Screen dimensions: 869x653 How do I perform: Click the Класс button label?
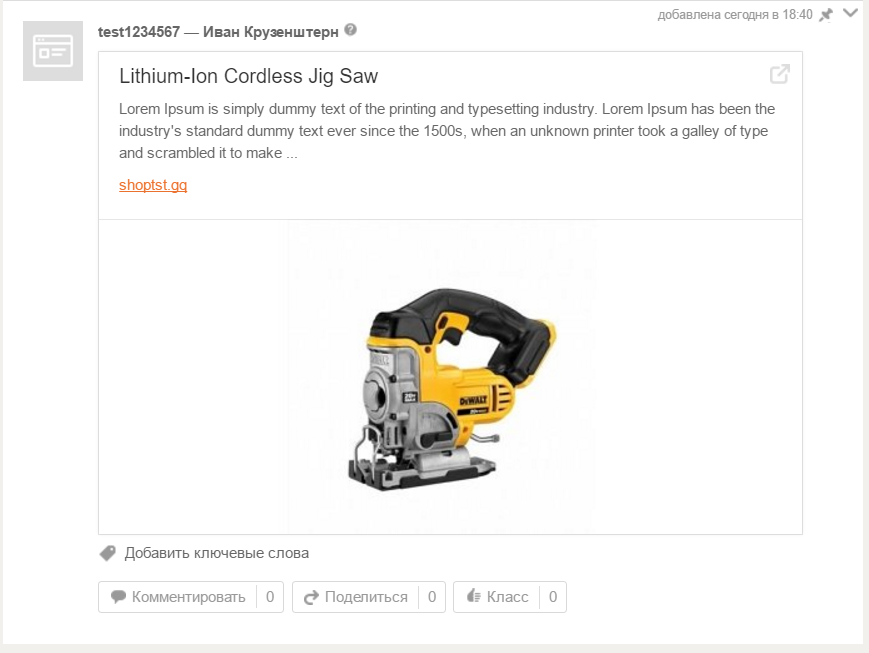507,597
